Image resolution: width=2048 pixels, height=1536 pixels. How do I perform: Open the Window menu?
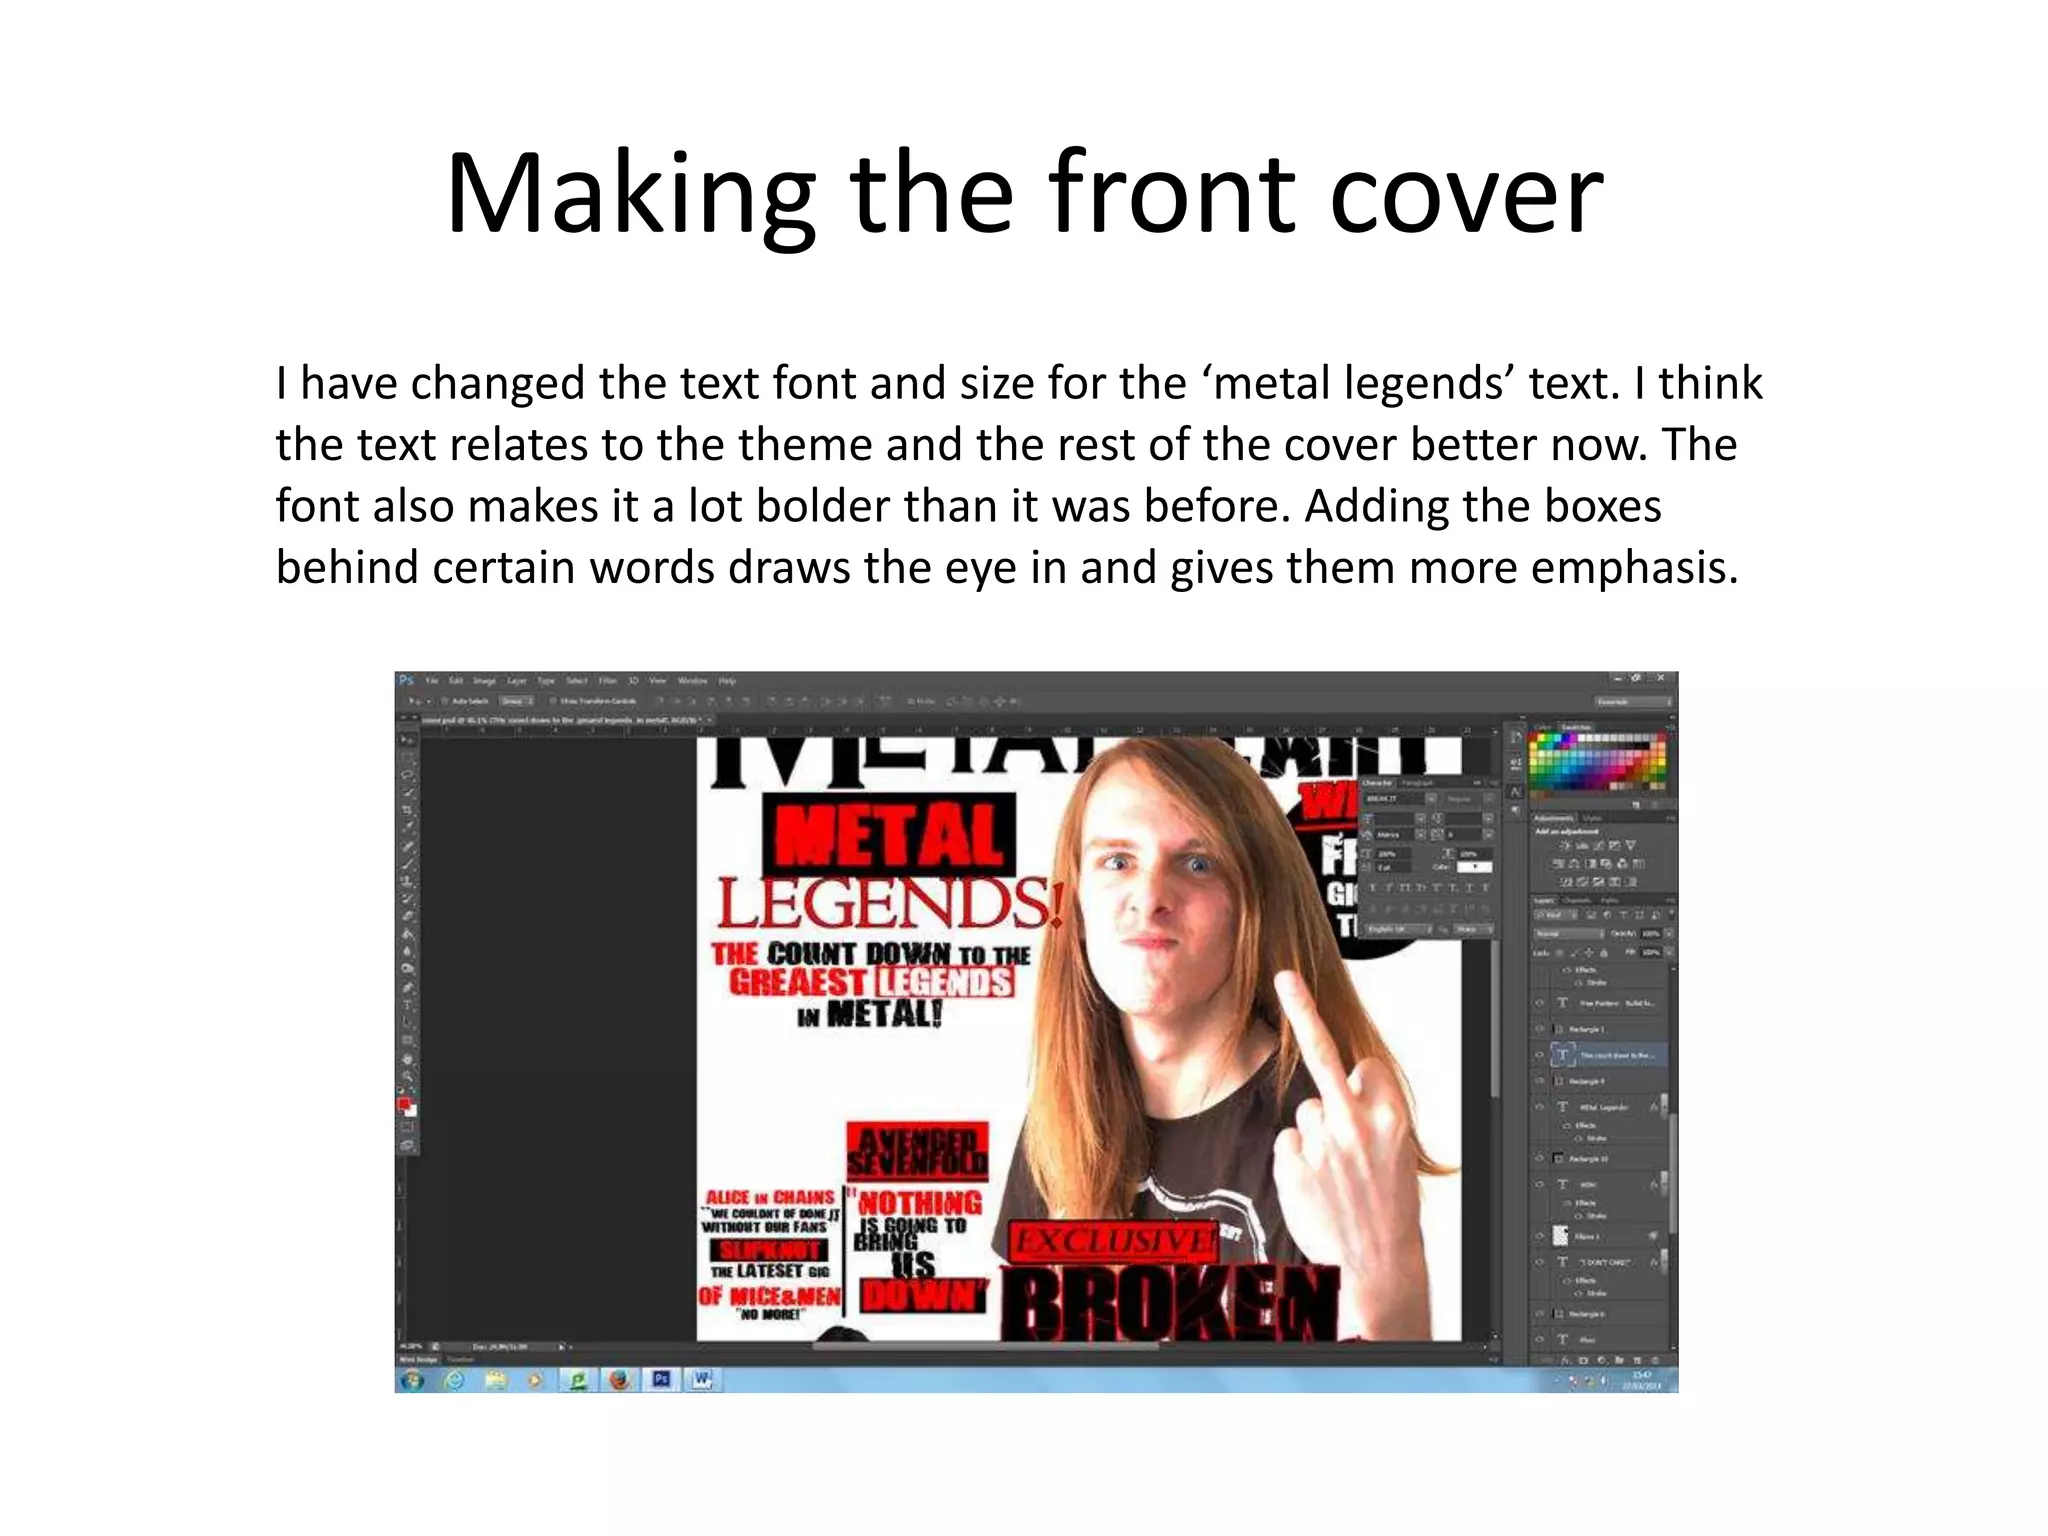692,681
